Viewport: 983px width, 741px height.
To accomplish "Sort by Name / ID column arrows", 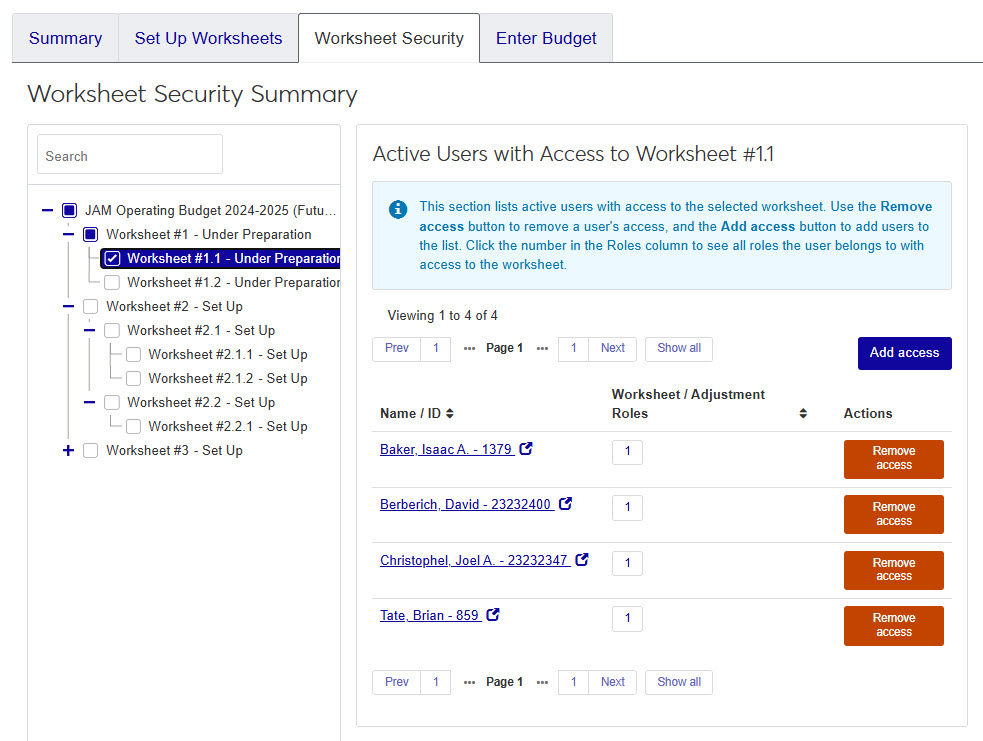I will pos(450,413).
